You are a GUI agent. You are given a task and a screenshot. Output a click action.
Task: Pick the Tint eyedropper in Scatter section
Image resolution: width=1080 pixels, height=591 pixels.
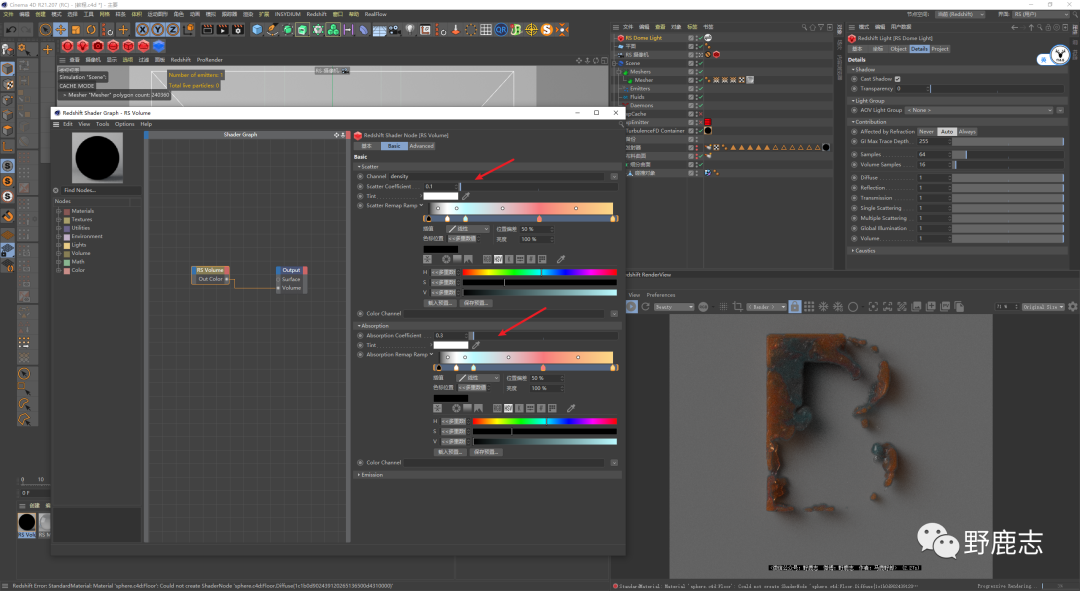466,196
